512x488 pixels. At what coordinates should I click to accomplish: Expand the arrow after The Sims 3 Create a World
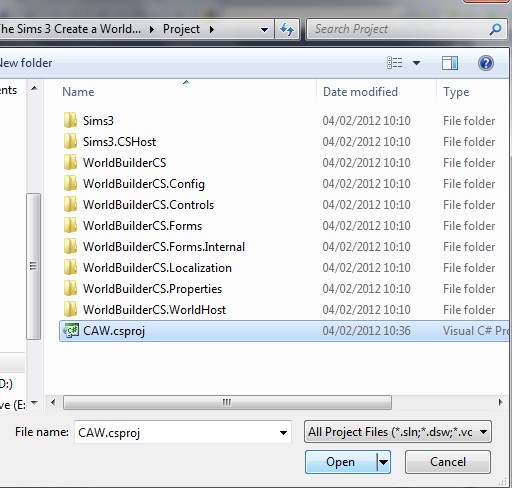pos(152,29)
